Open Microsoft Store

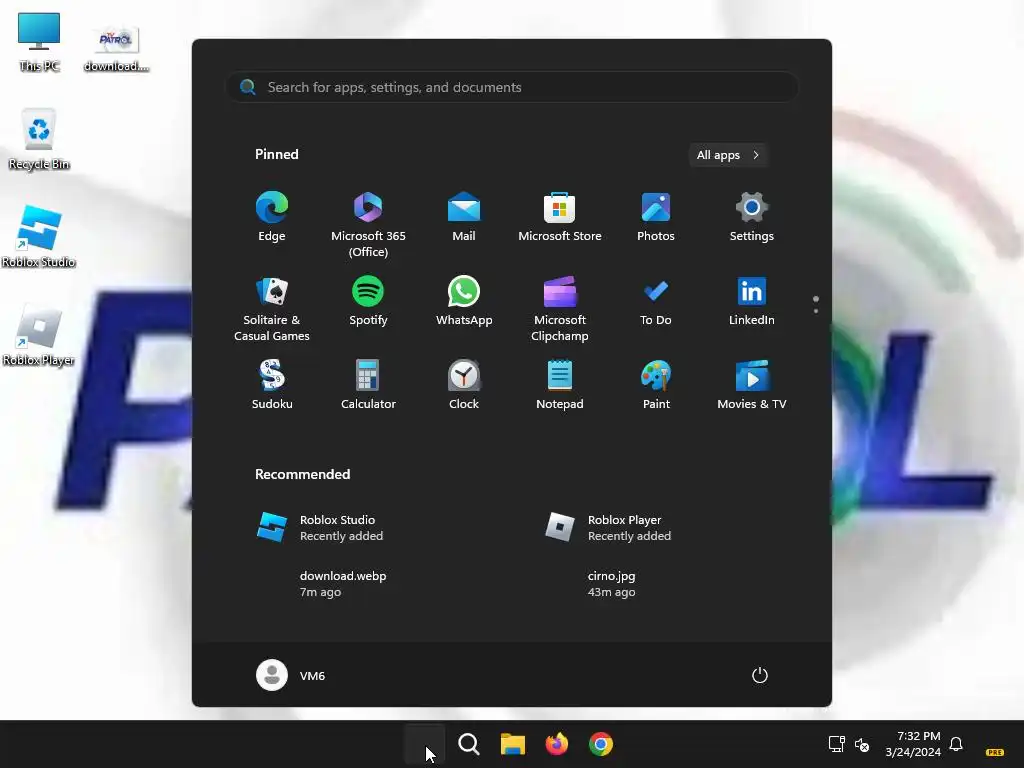coord(560,217)
